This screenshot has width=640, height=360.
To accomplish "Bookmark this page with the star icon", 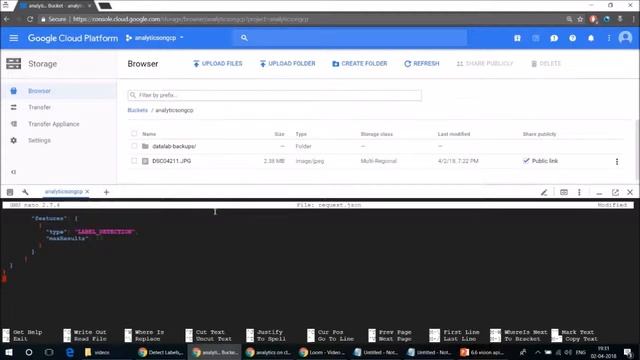I will (x=580, y=19).
